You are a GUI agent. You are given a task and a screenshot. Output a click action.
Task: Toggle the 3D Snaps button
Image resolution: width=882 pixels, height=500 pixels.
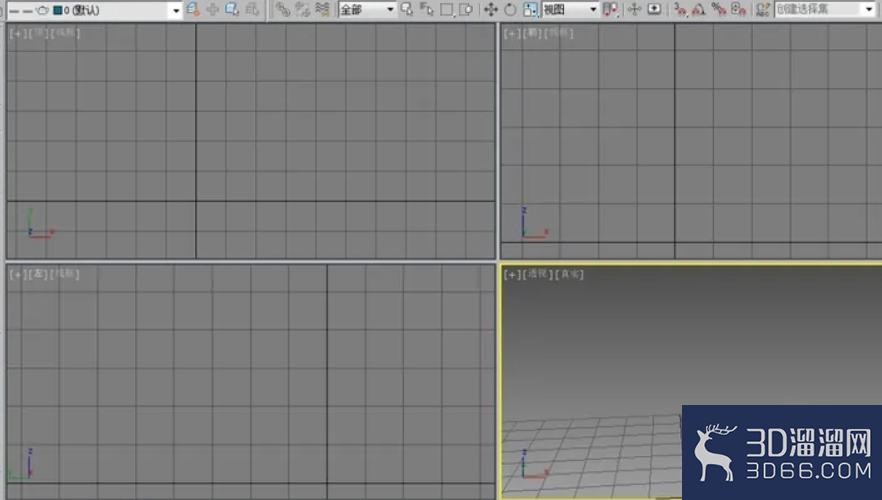coord(681,10)
